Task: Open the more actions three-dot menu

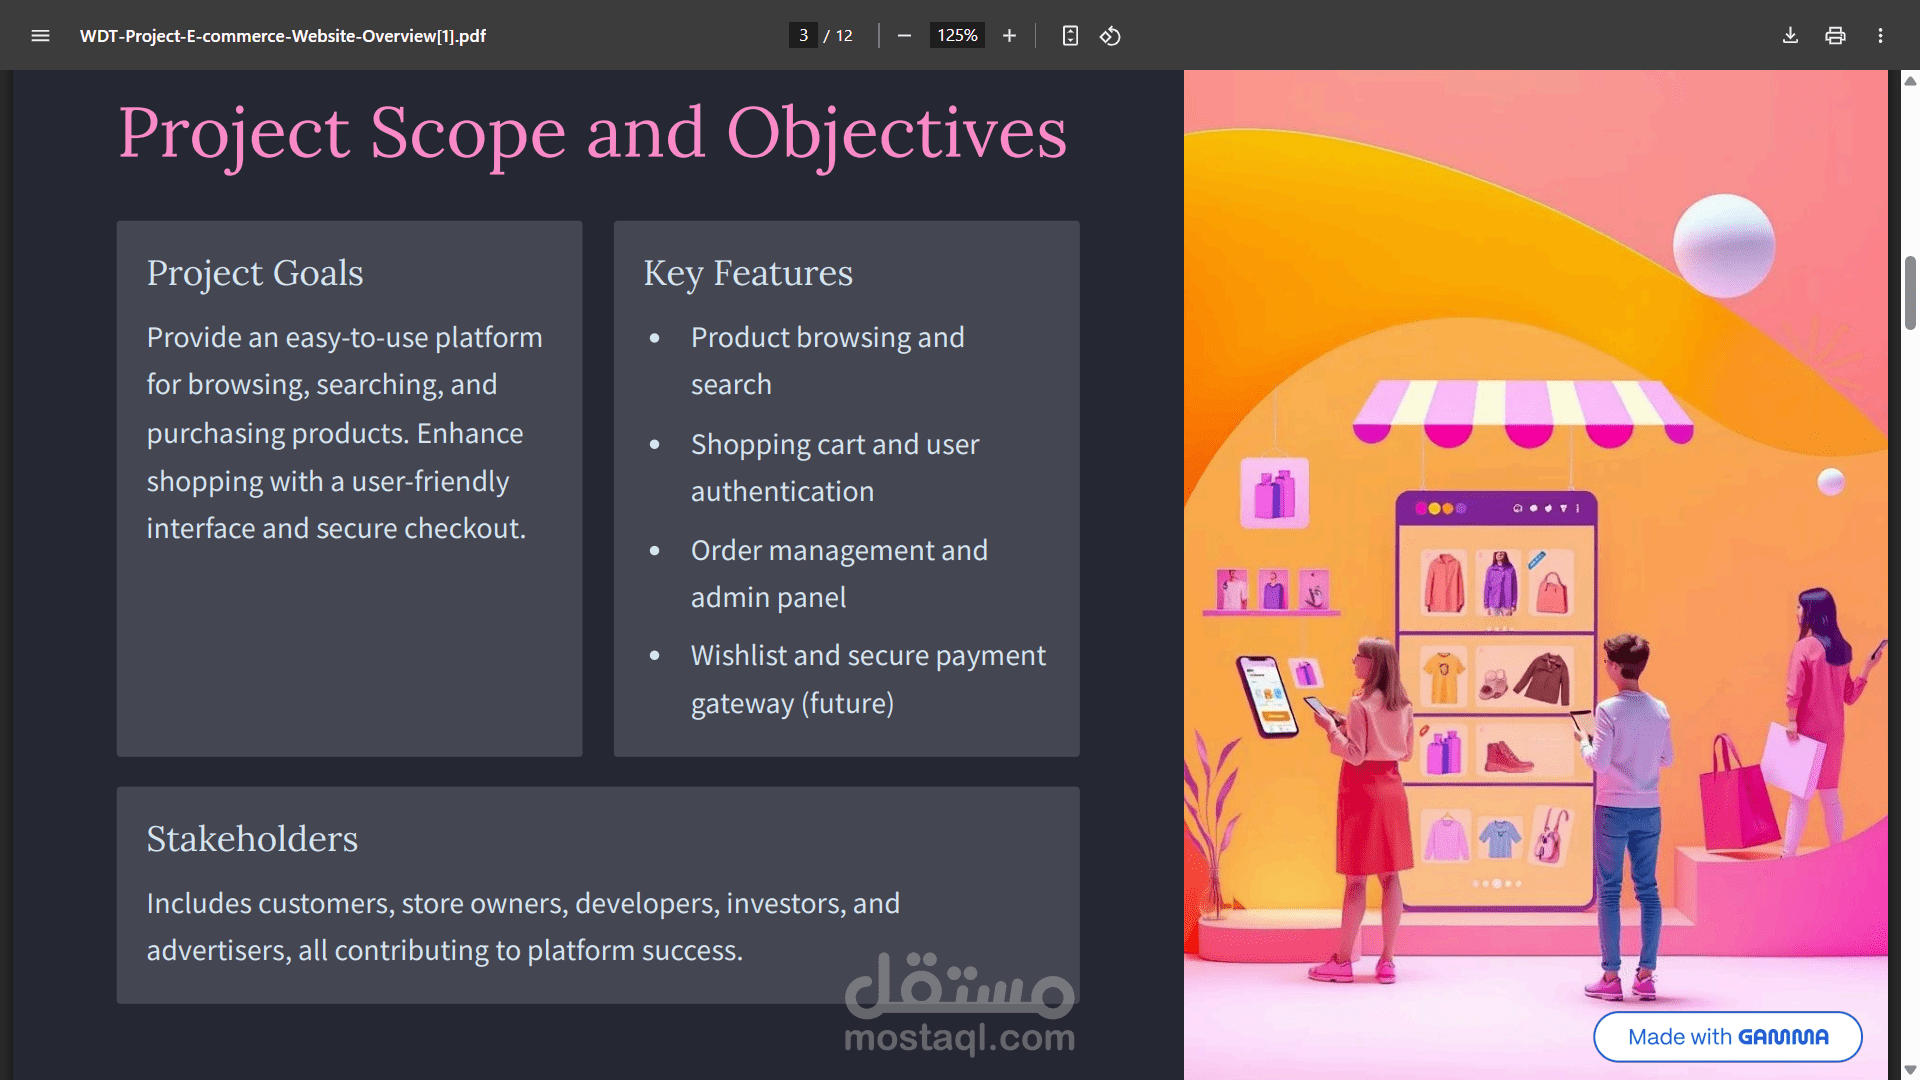Action: [x=1880, y=36]
